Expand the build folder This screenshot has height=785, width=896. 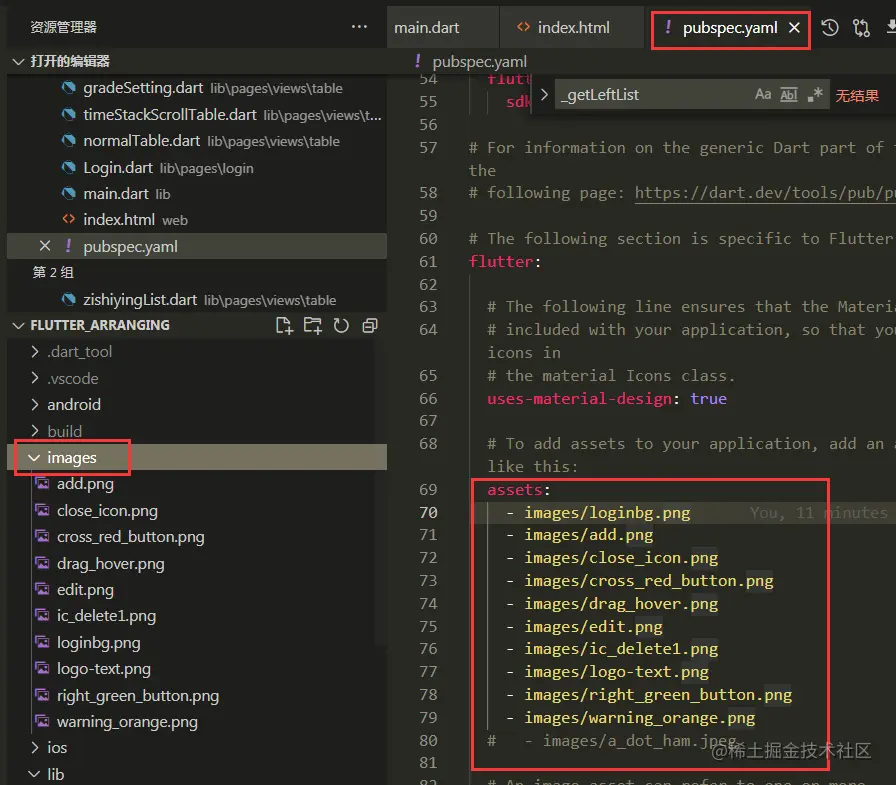[64, 431]
